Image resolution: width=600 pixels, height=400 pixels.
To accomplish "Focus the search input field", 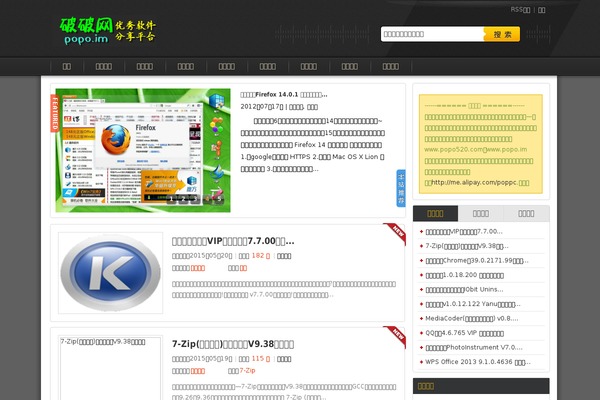I will (x=432, y=34).
